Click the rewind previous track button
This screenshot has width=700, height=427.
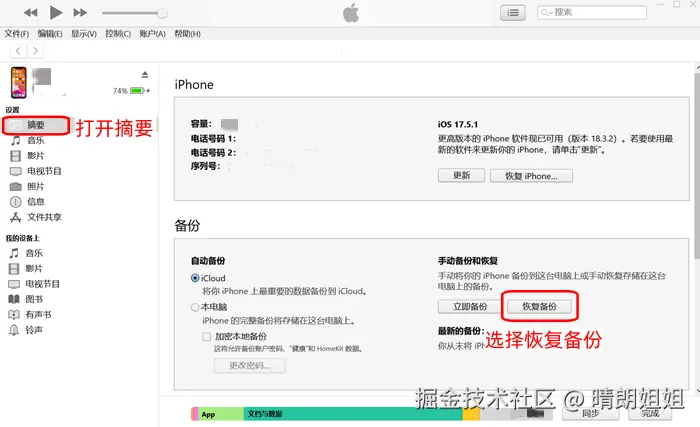point(30,13)
